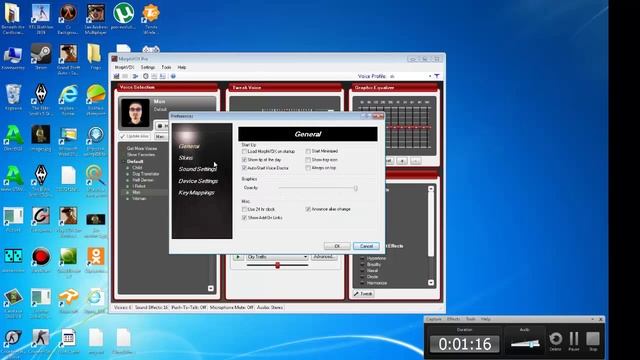
Task: Open the recorder panel options dropdown arrow
Action: 592,319
